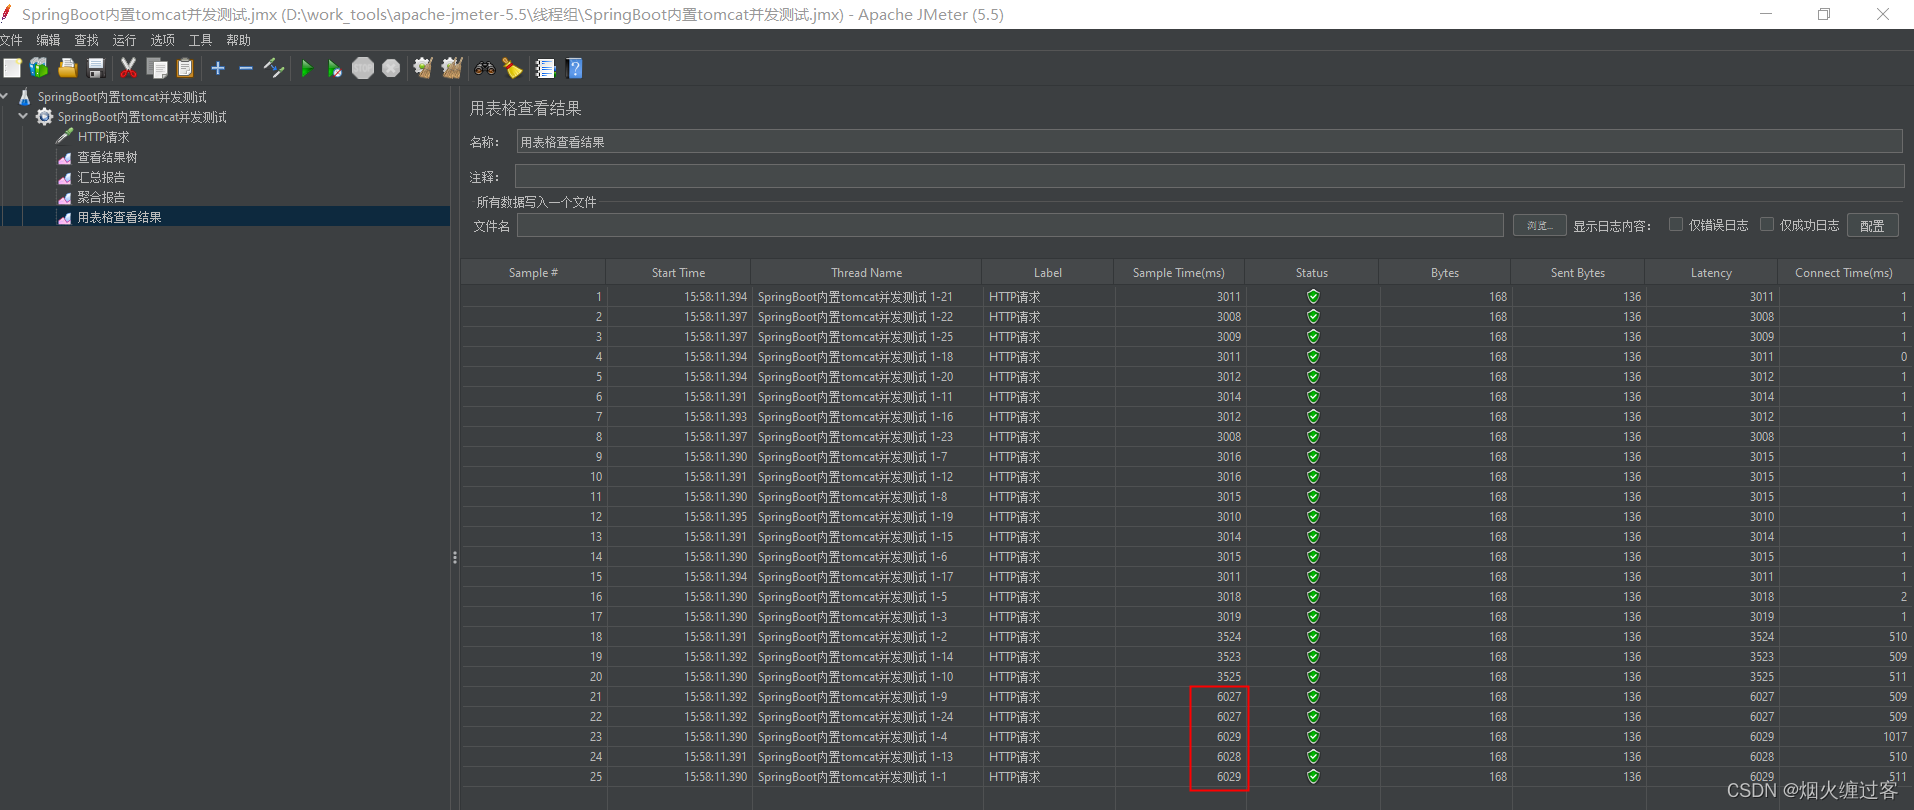
Task: Expand all nodes with the plus icon
Action: [x=218, y=68]
